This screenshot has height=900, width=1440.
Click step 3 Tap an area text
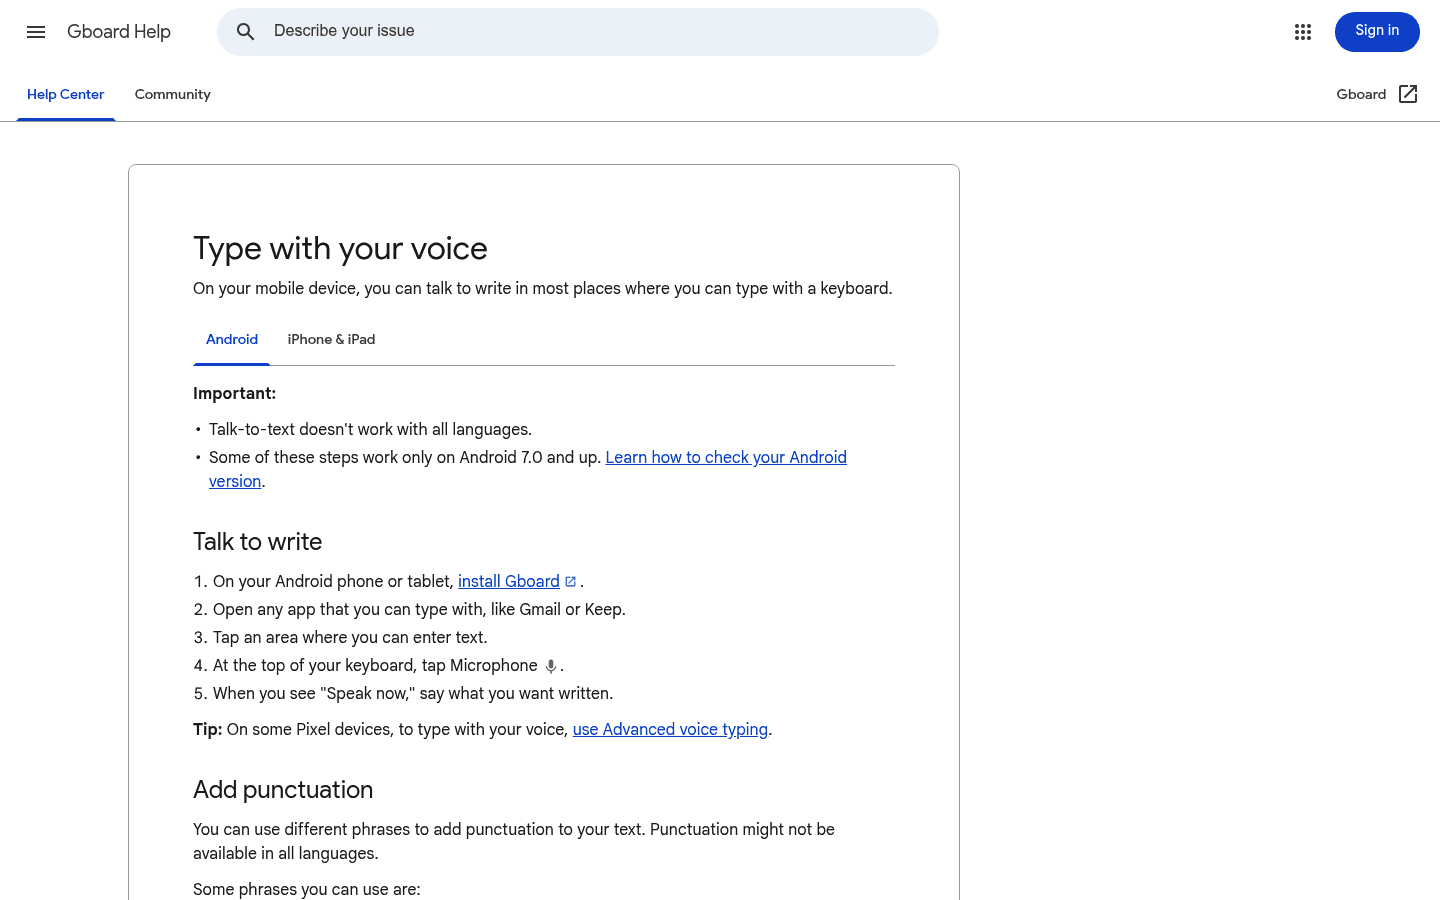[350, 638]
